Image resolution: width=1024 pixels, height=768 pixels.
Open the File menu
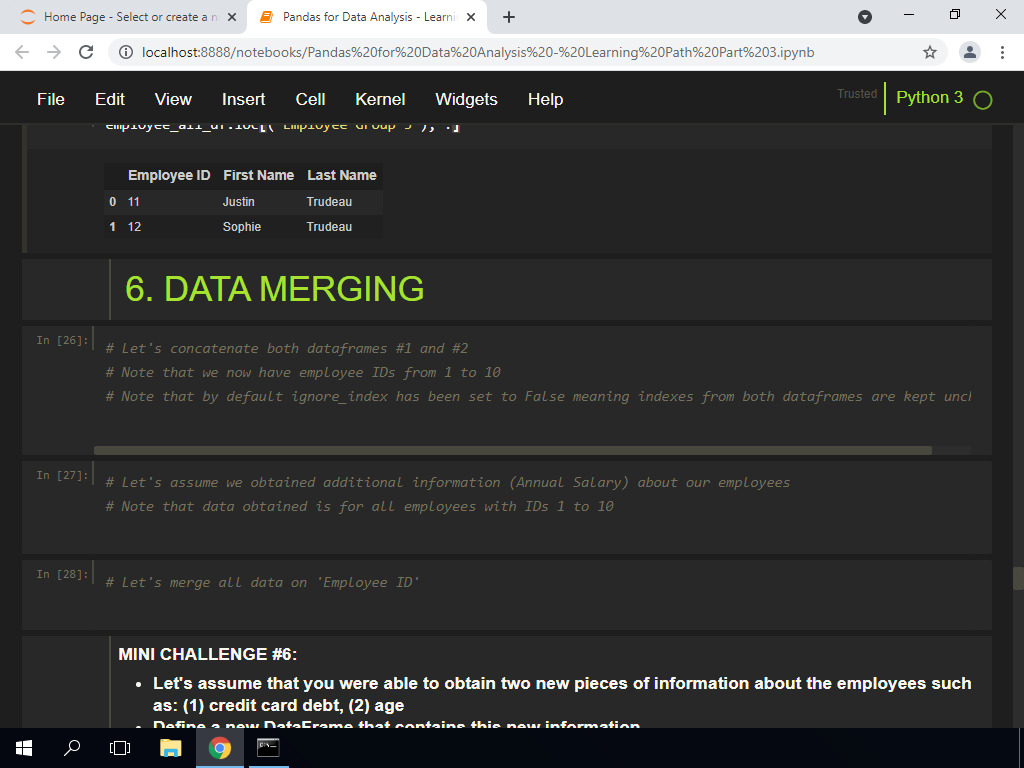click(50, 99)
